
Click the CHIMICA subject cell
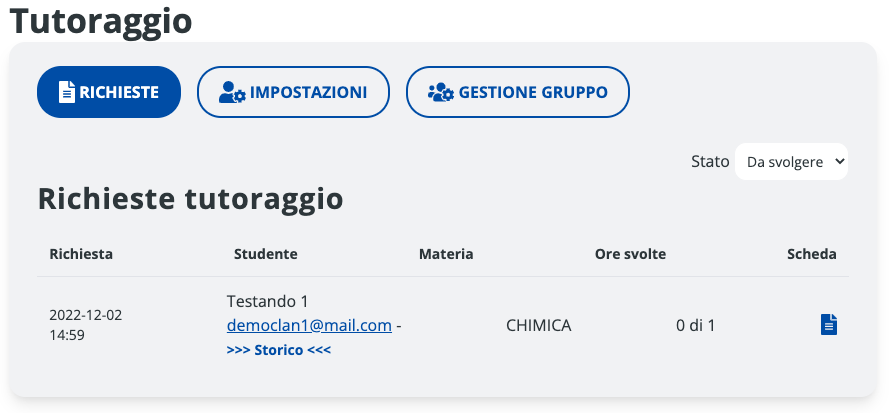(x=539, y=325)
